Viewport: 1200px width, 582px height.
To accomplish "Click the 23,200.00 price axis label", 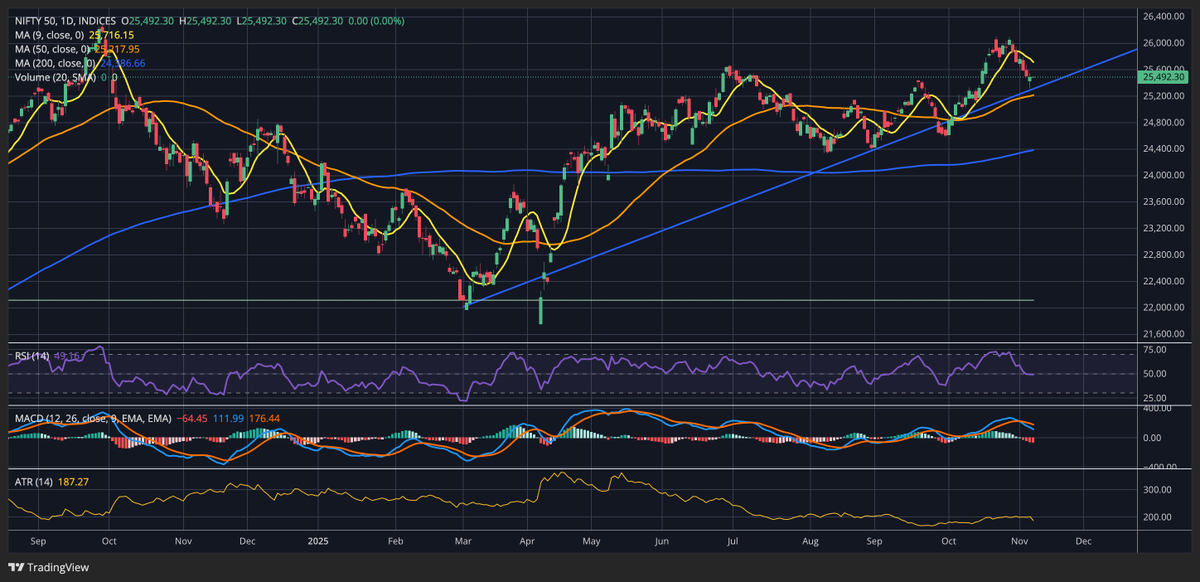I will pyautogui.click(x=1163, y=228).
